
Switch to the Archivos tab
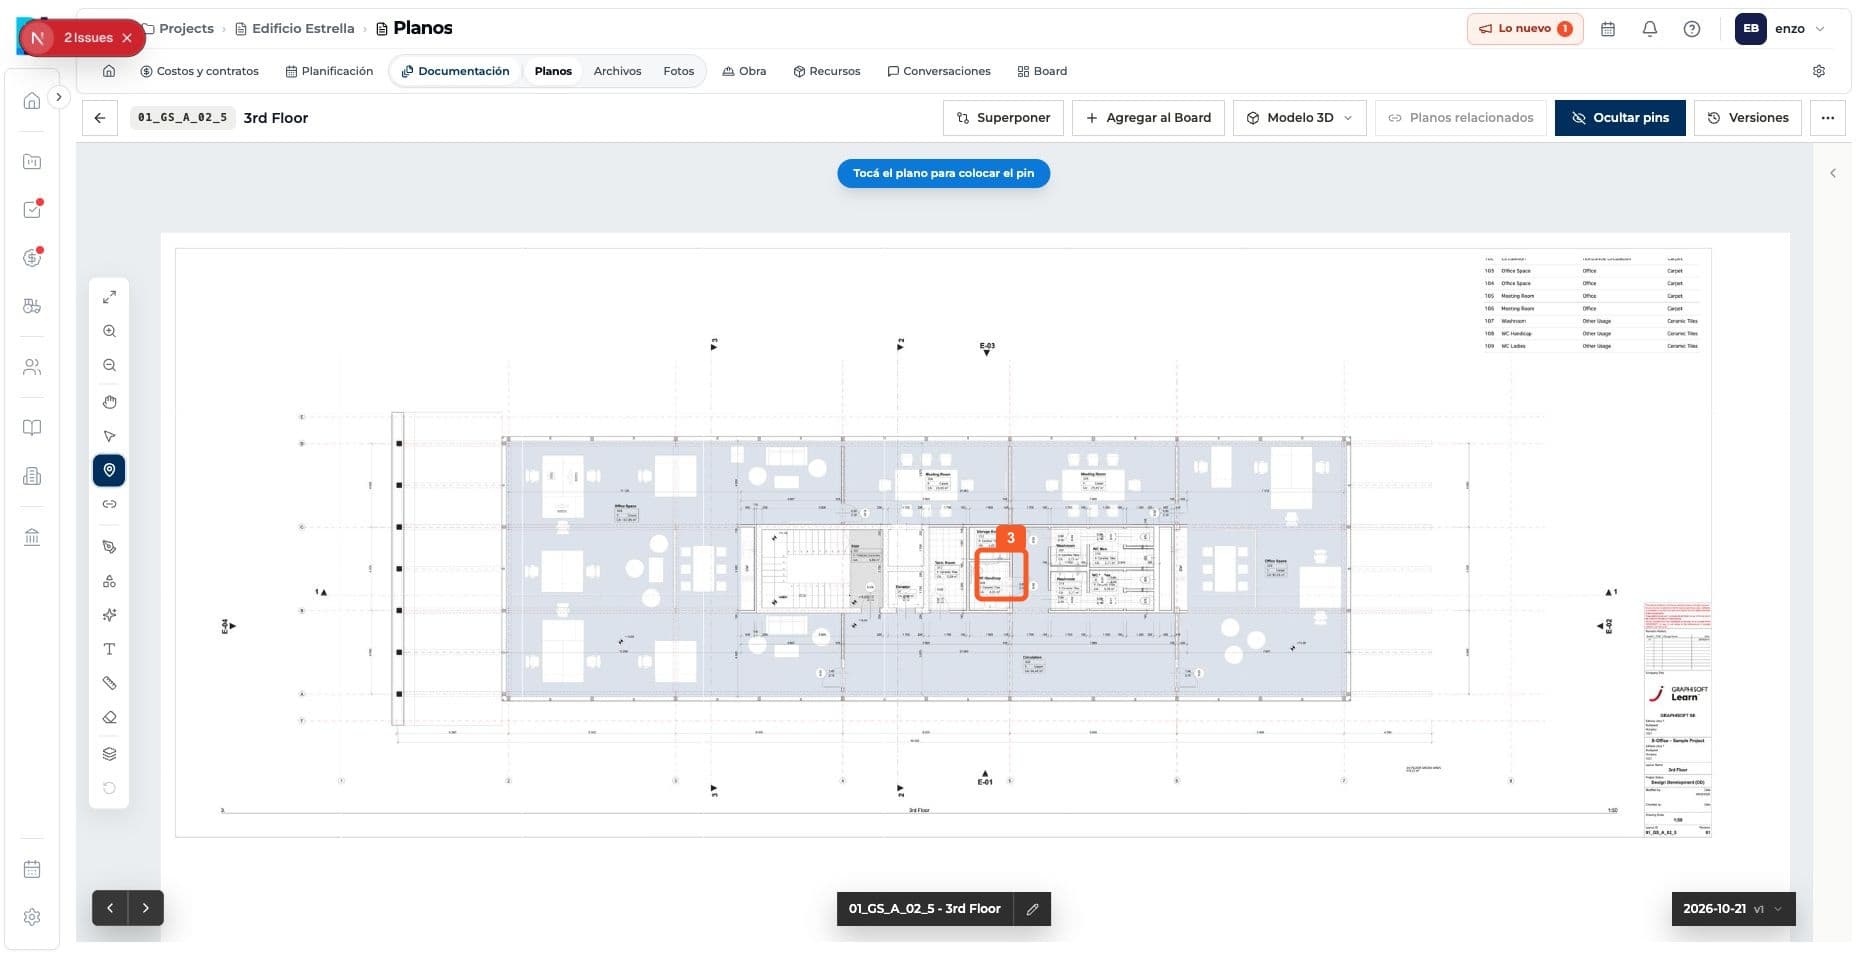point(617,71)
